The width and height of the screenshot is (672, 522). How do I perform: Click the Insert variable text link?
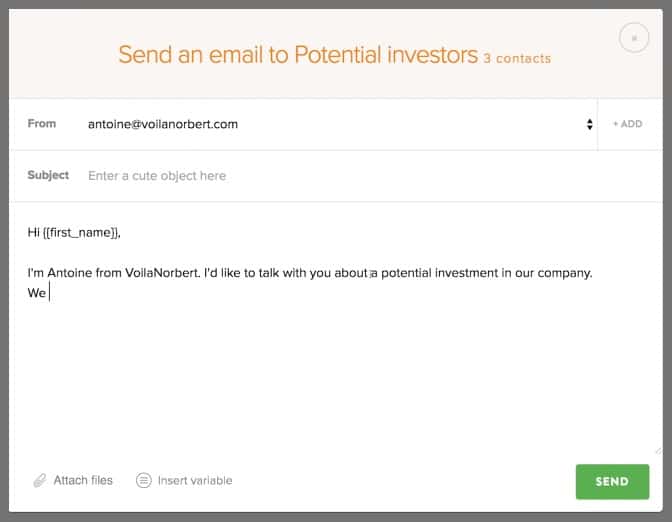click(x=195, y=481)
